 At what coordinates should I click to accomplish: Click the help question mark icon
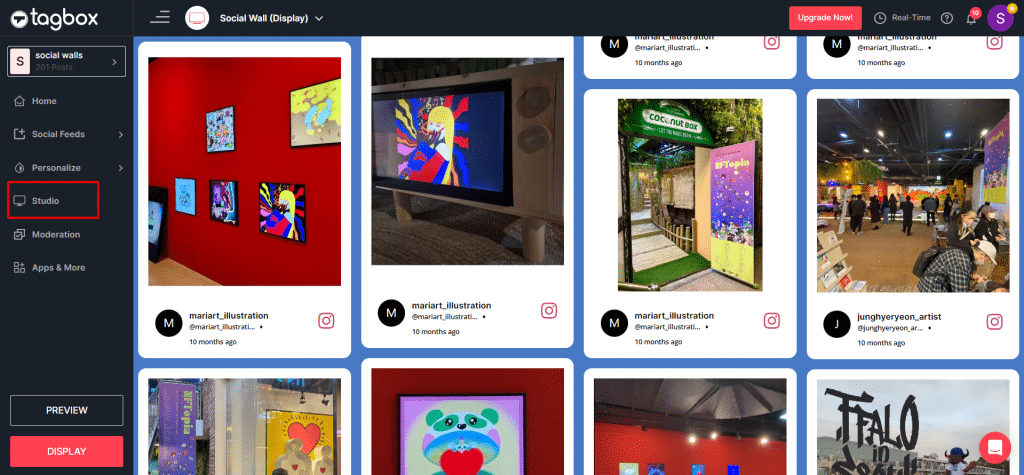point(947,18)
